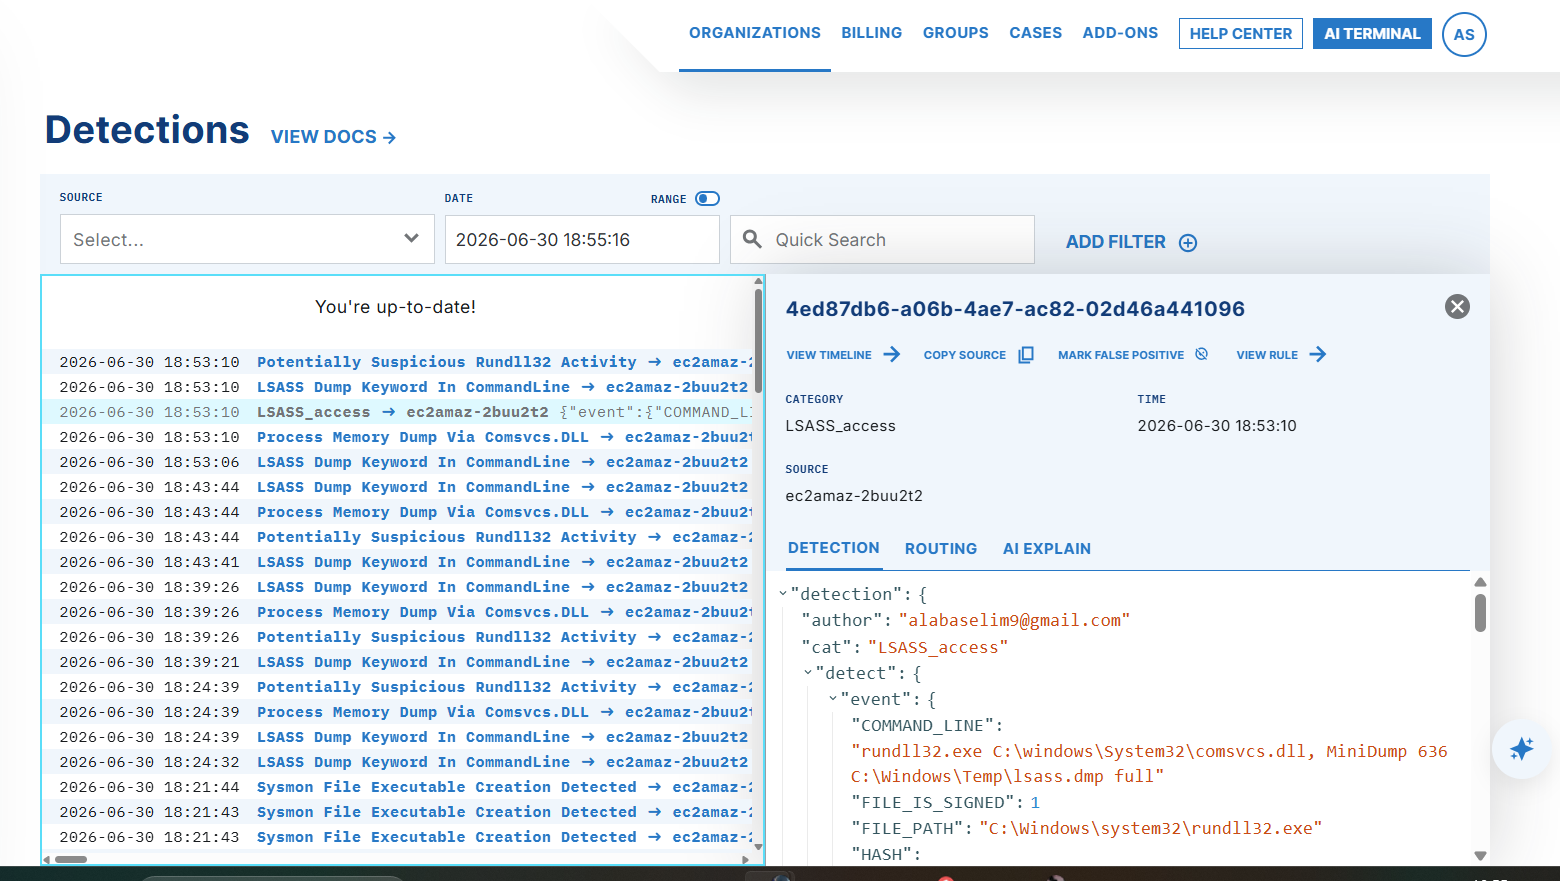Switch to the AI Explain tab
The height and width of the screenshot is (881, 1560).
pyautogui.click(x=1047, y=549)
